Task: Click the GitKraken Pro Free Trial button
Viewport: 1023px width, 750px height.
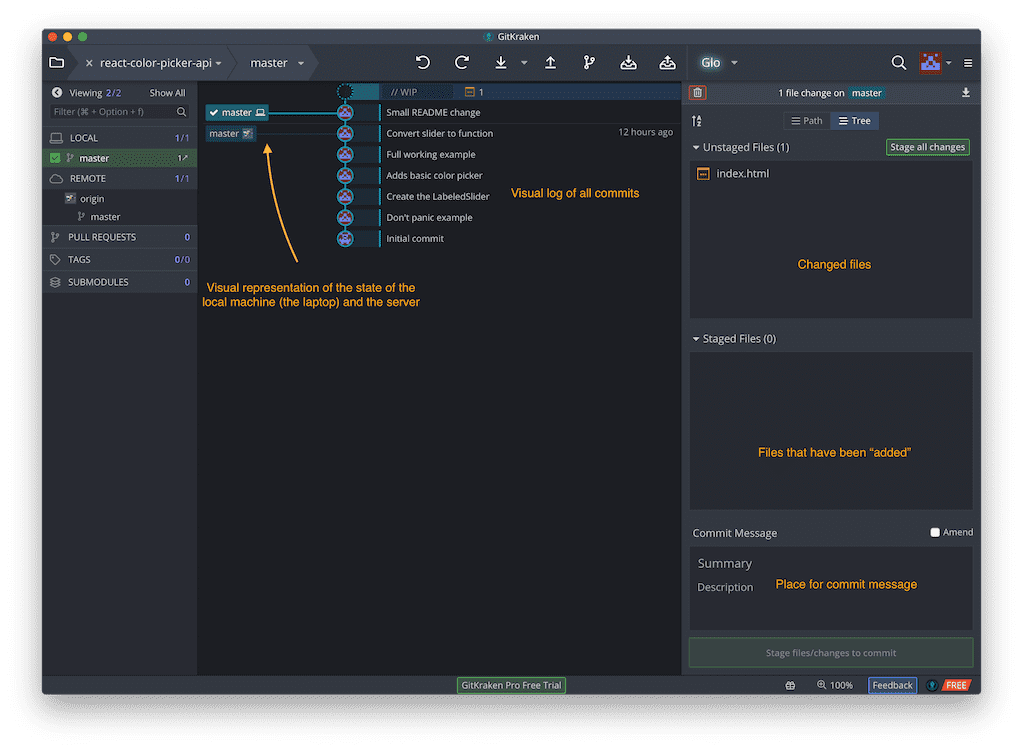Action: [511, 685]
